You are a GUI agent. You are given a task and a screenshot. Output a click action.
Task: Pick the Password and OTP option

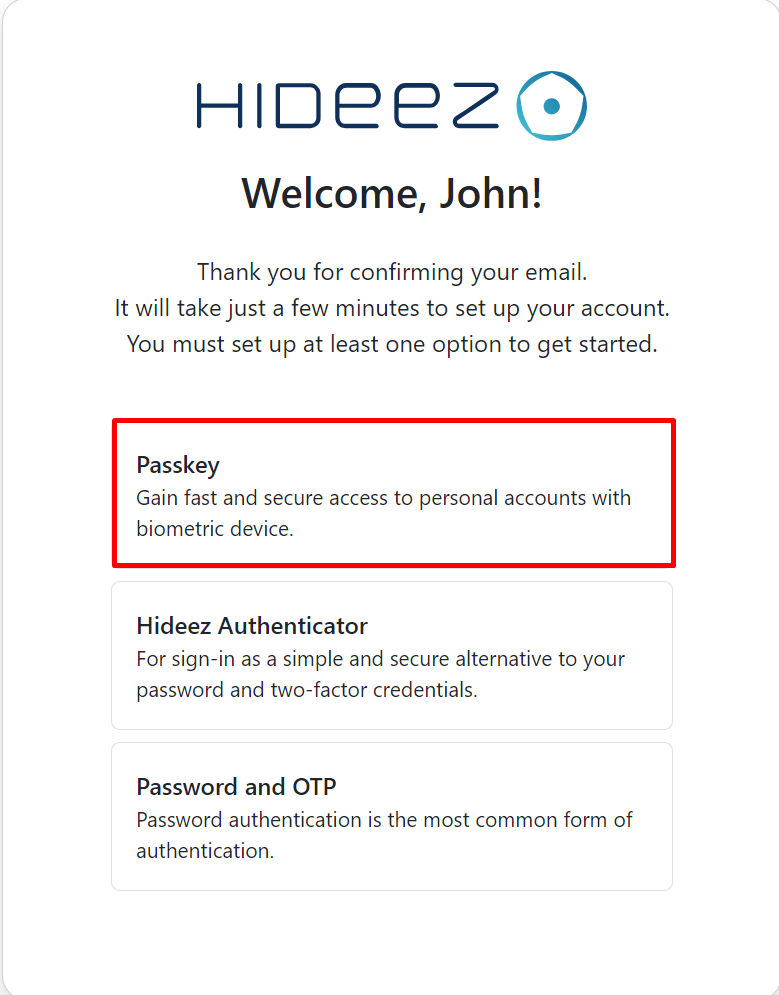(391, 816)
